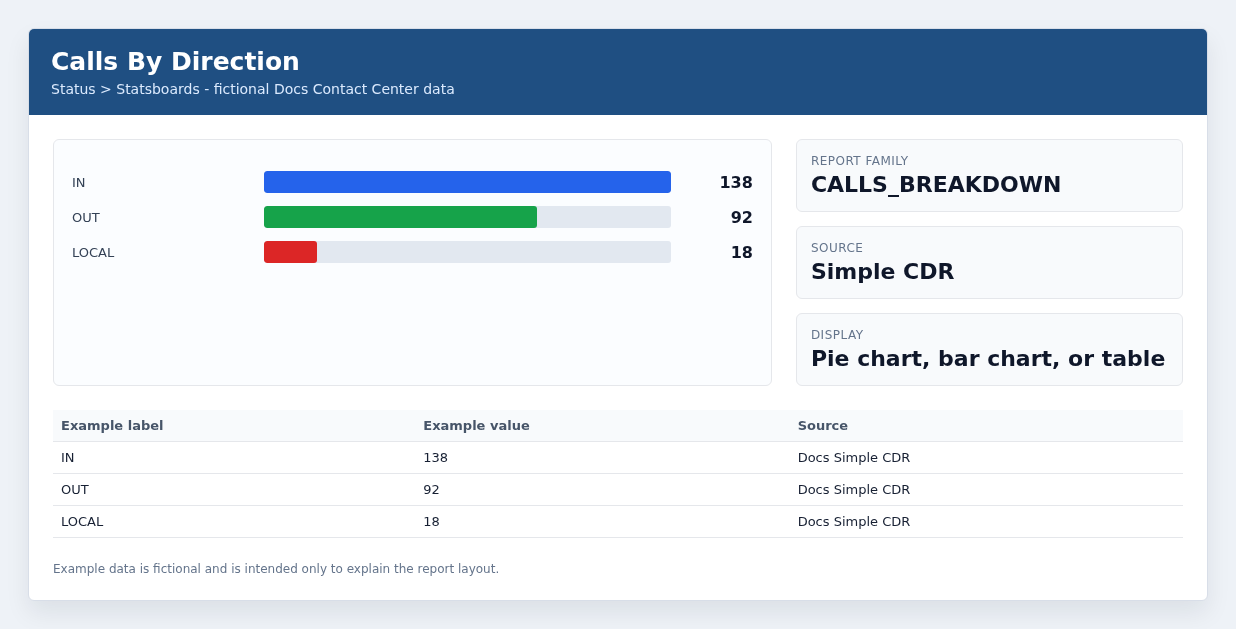Image resolution: width=1236 pixels, height=629 pixels.
Task: Click the LOCAL label in the bar chart
Action: pos(93,252)
